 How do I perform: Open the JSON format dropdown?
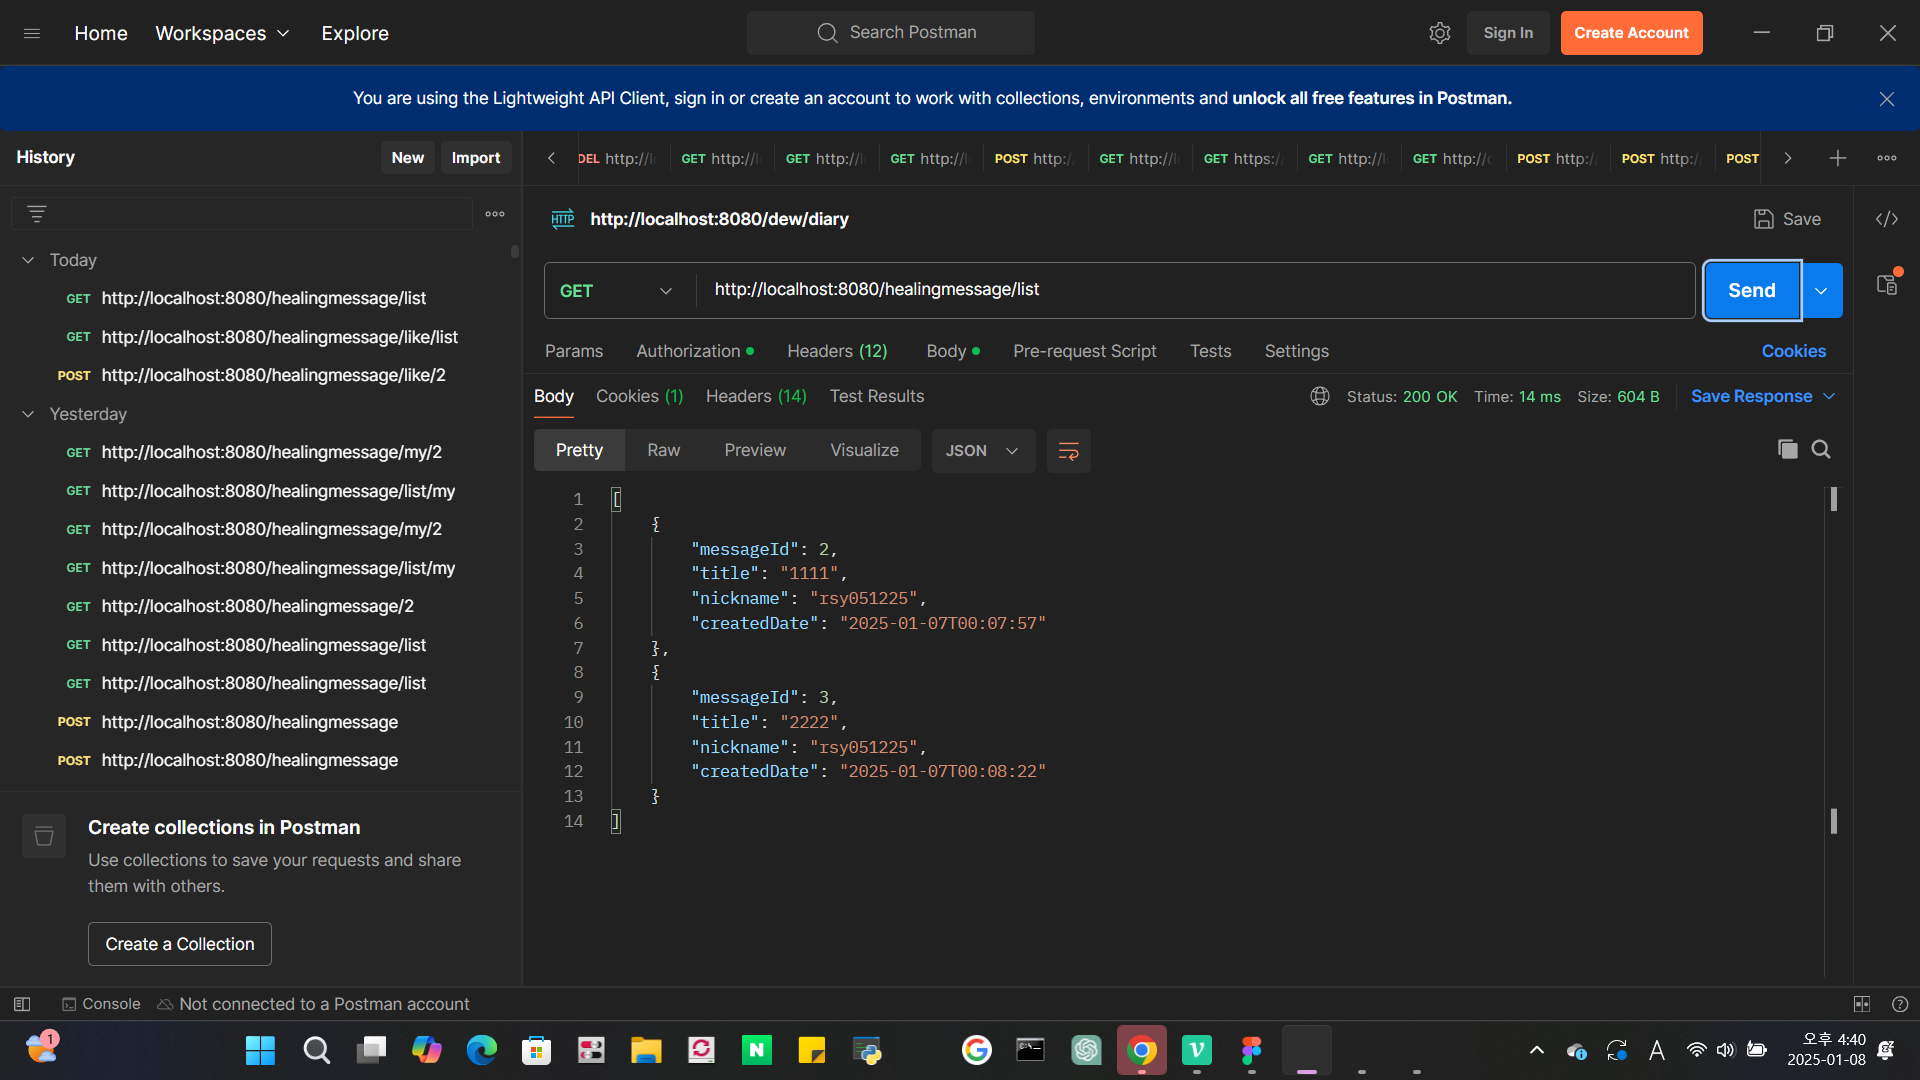click(x=983, y=451)
